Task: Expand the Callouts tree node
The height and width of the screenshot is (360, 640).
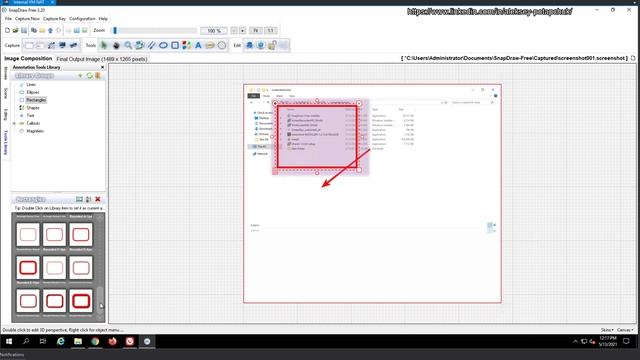Action: pyautogui.click(x=15, y=123)
